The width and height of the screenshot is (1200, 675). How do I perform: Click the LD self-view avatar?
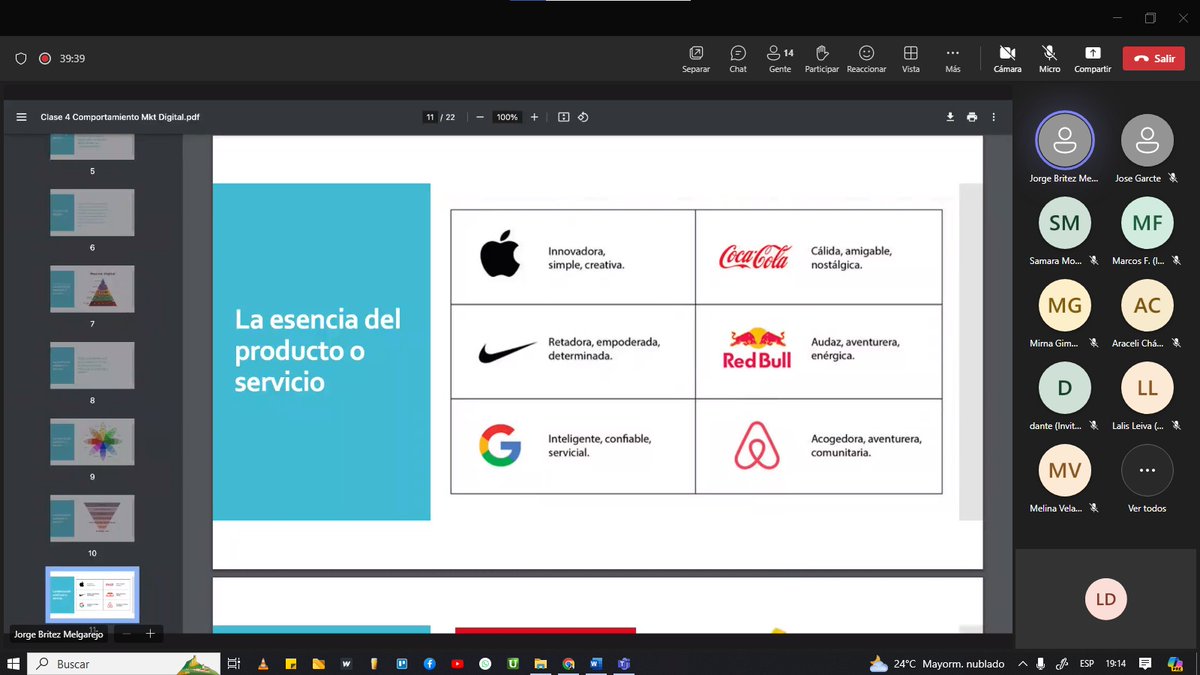pos(1105,599)
